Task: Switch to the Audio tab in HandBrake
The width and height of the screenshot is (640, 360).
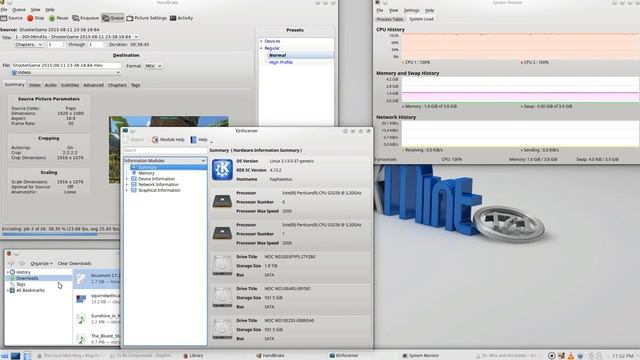Action: tap(51, 85)
